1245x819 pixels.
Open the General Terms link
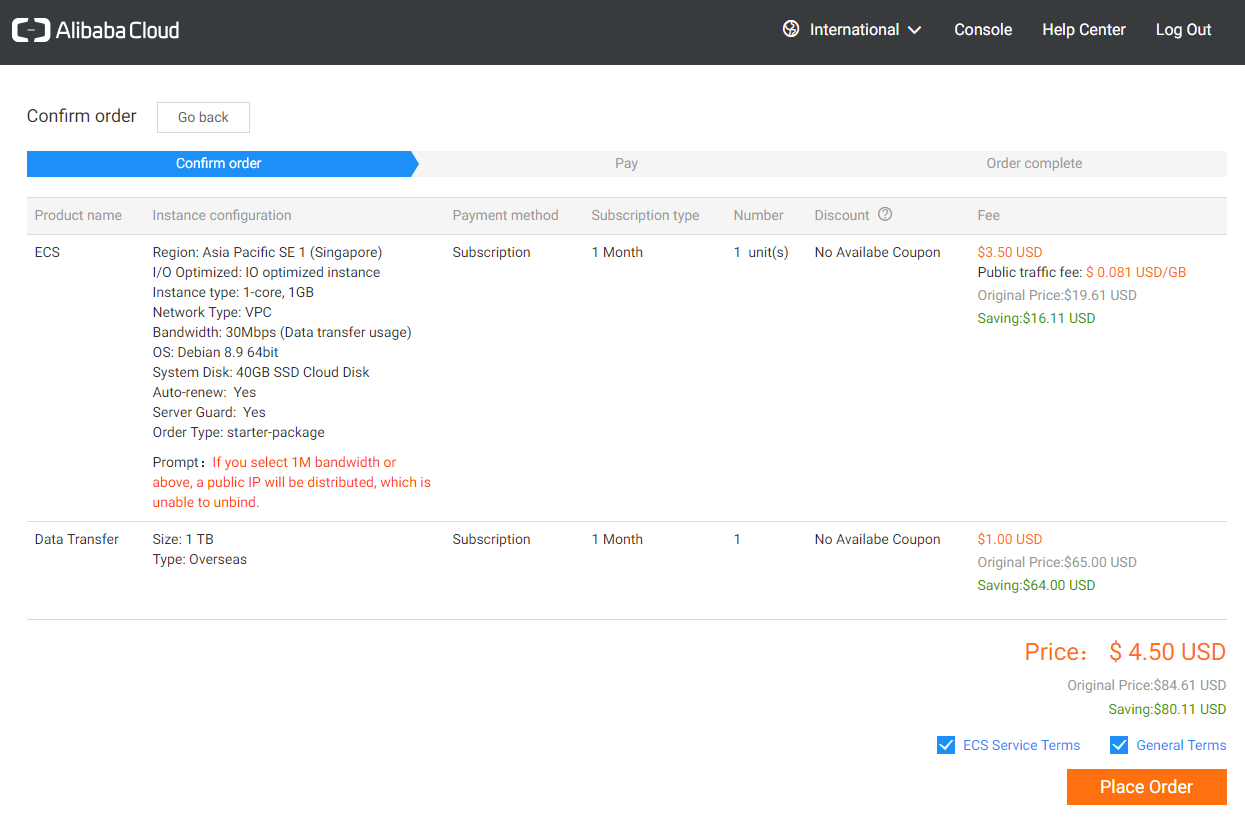[x=1181, y=745]
